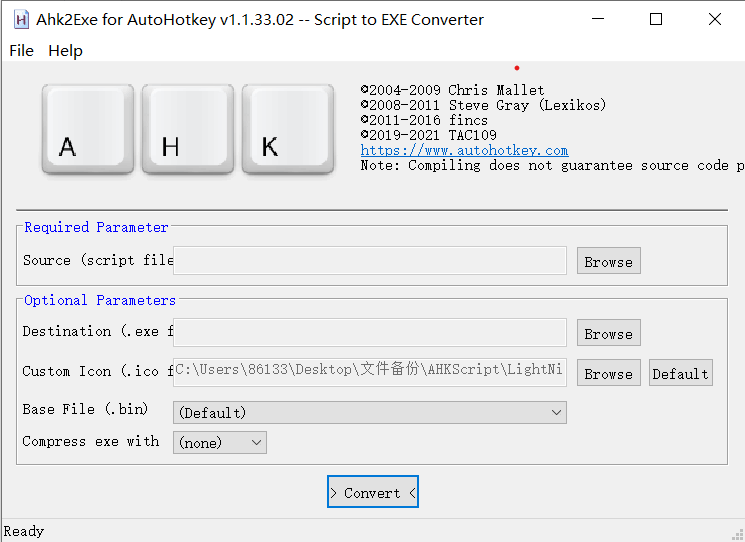Click the 2011-2016 fincs copyright line
The image size is (745, 542).
[424, 120]
